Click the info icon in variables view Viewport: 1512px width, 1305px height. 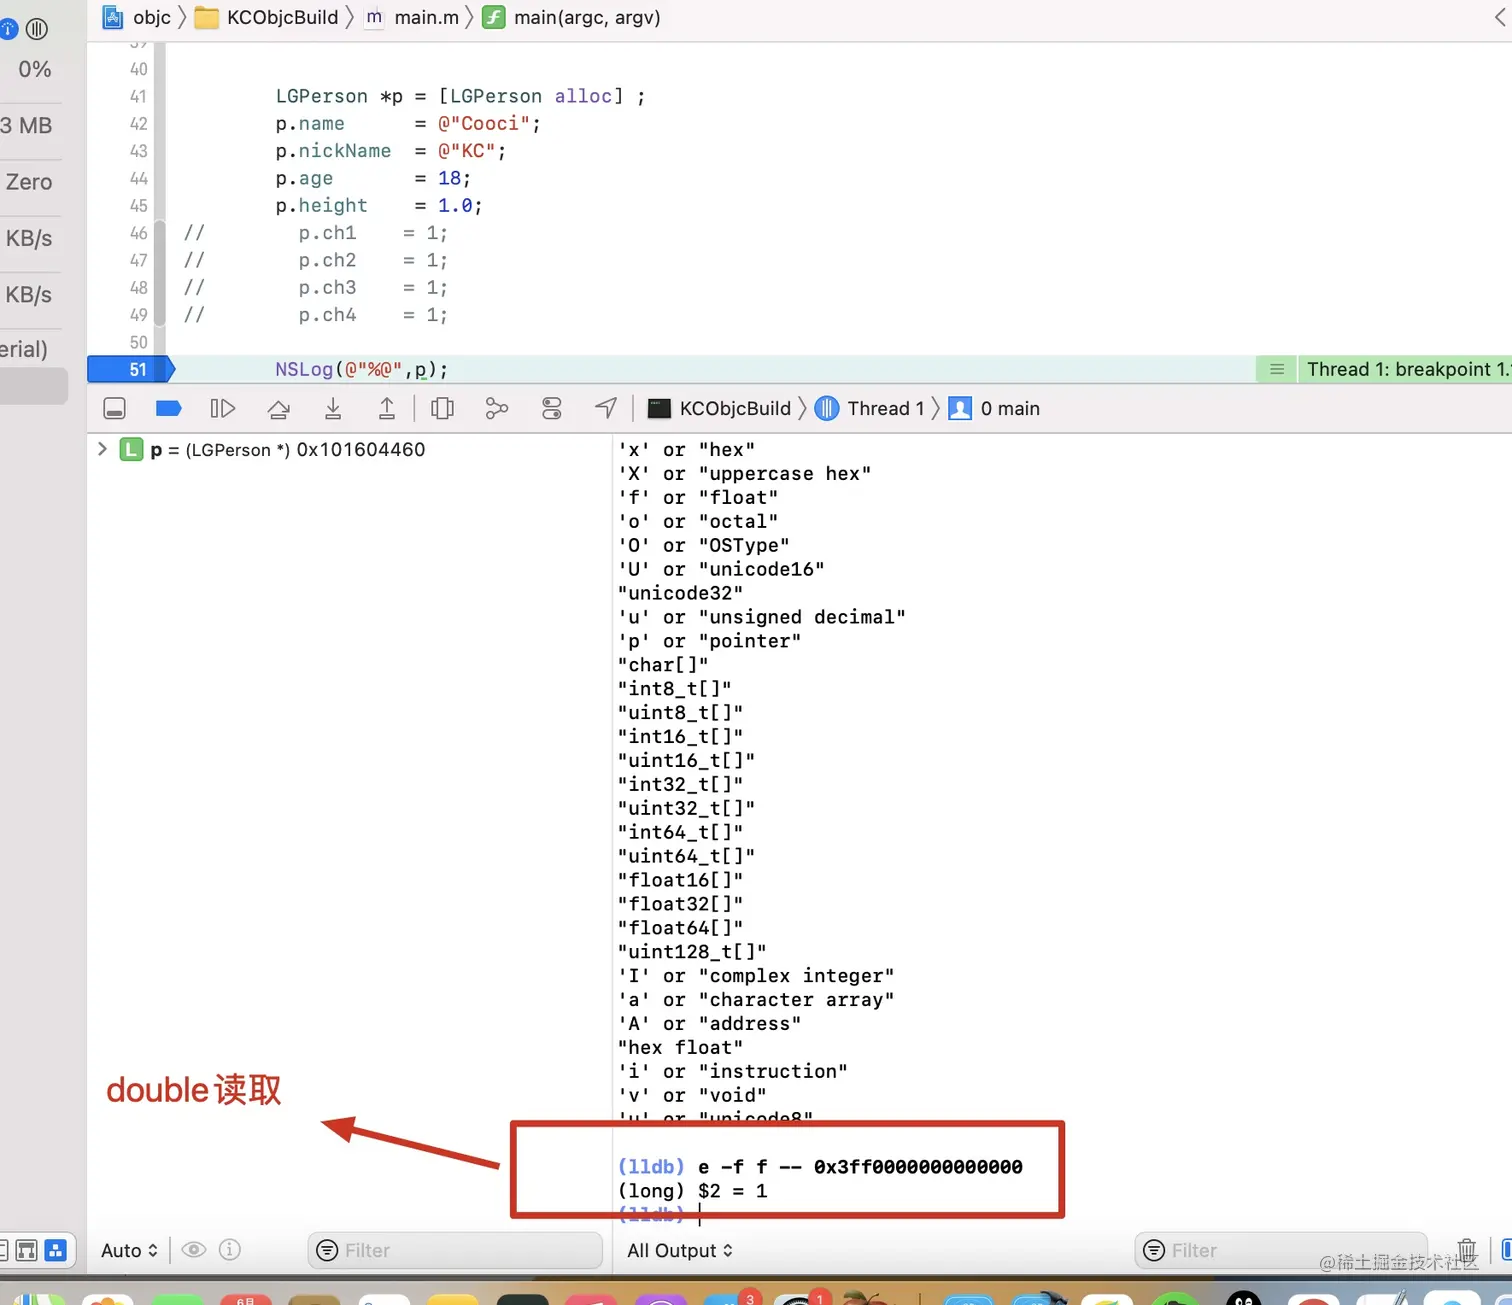pos(230,1250)
